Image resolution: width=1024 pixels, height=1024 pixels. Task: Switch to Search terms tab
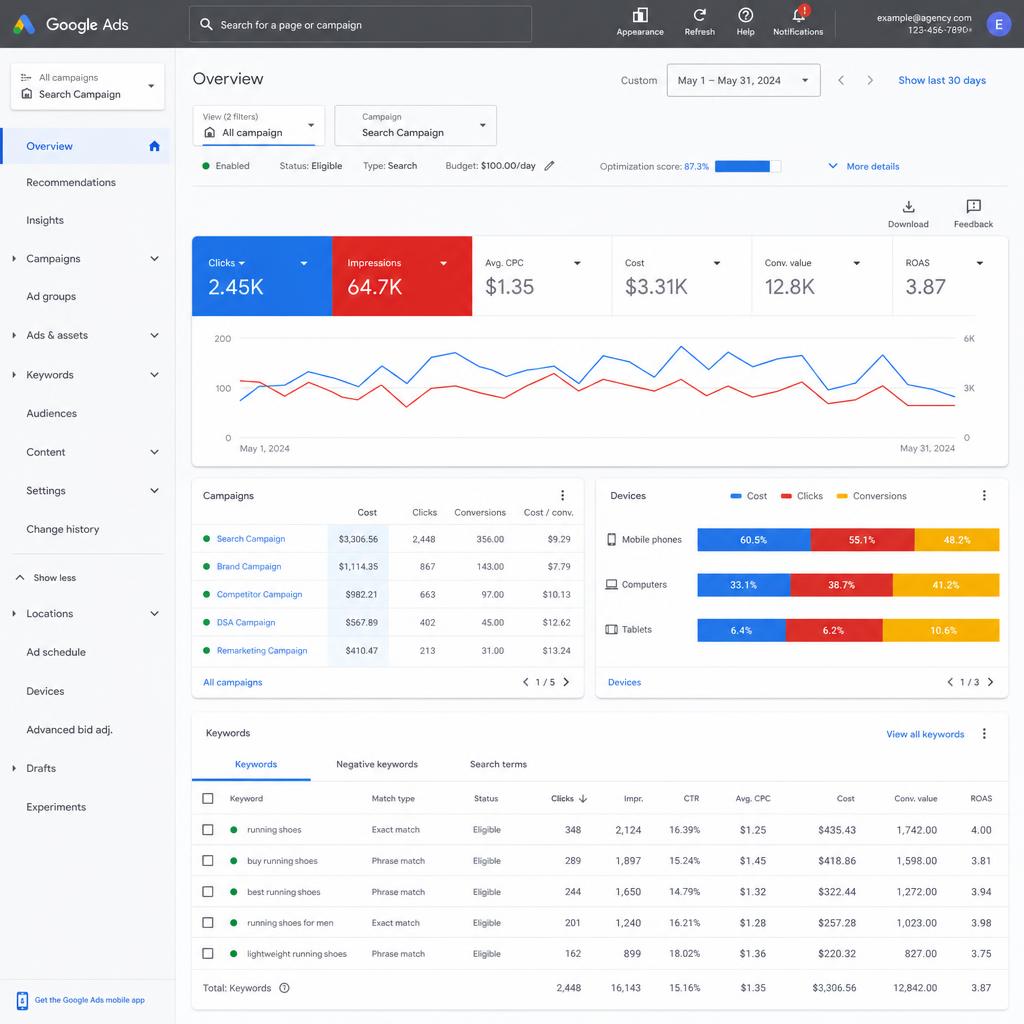point(498,764)
